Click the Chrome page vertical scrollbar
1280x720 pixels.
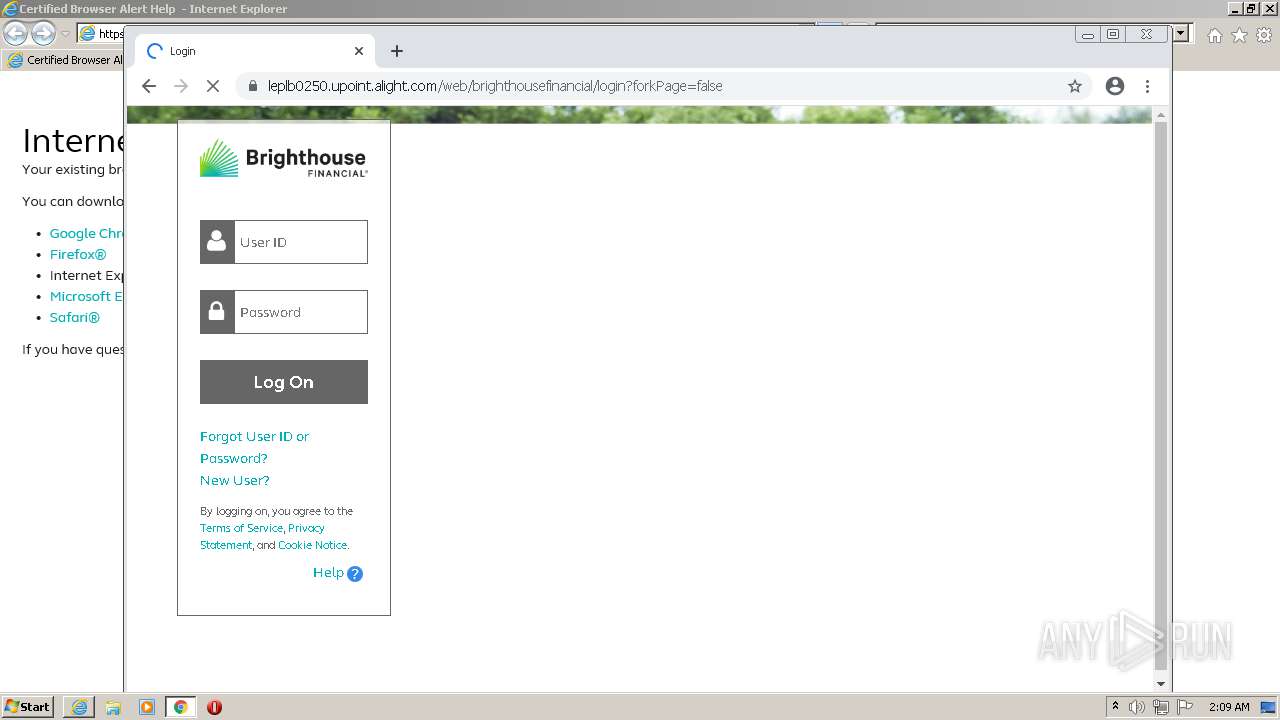(1161, 395)
